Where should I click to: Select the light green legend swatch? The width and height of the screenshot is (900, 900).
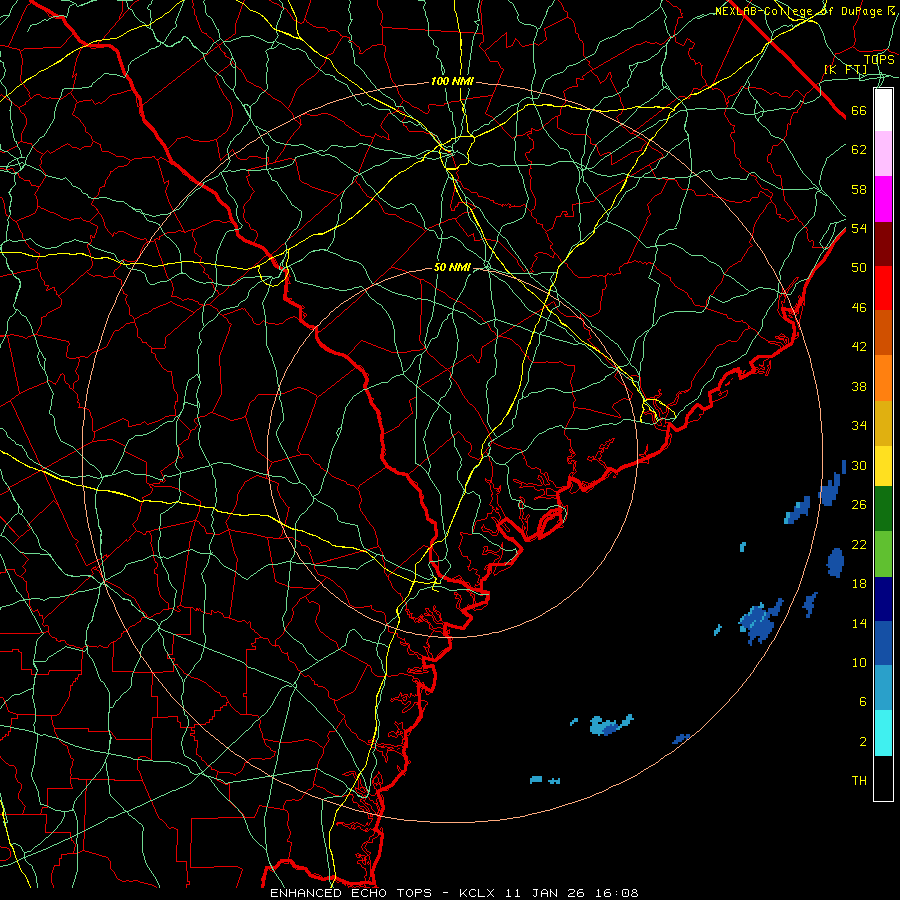tap(883, 554)
